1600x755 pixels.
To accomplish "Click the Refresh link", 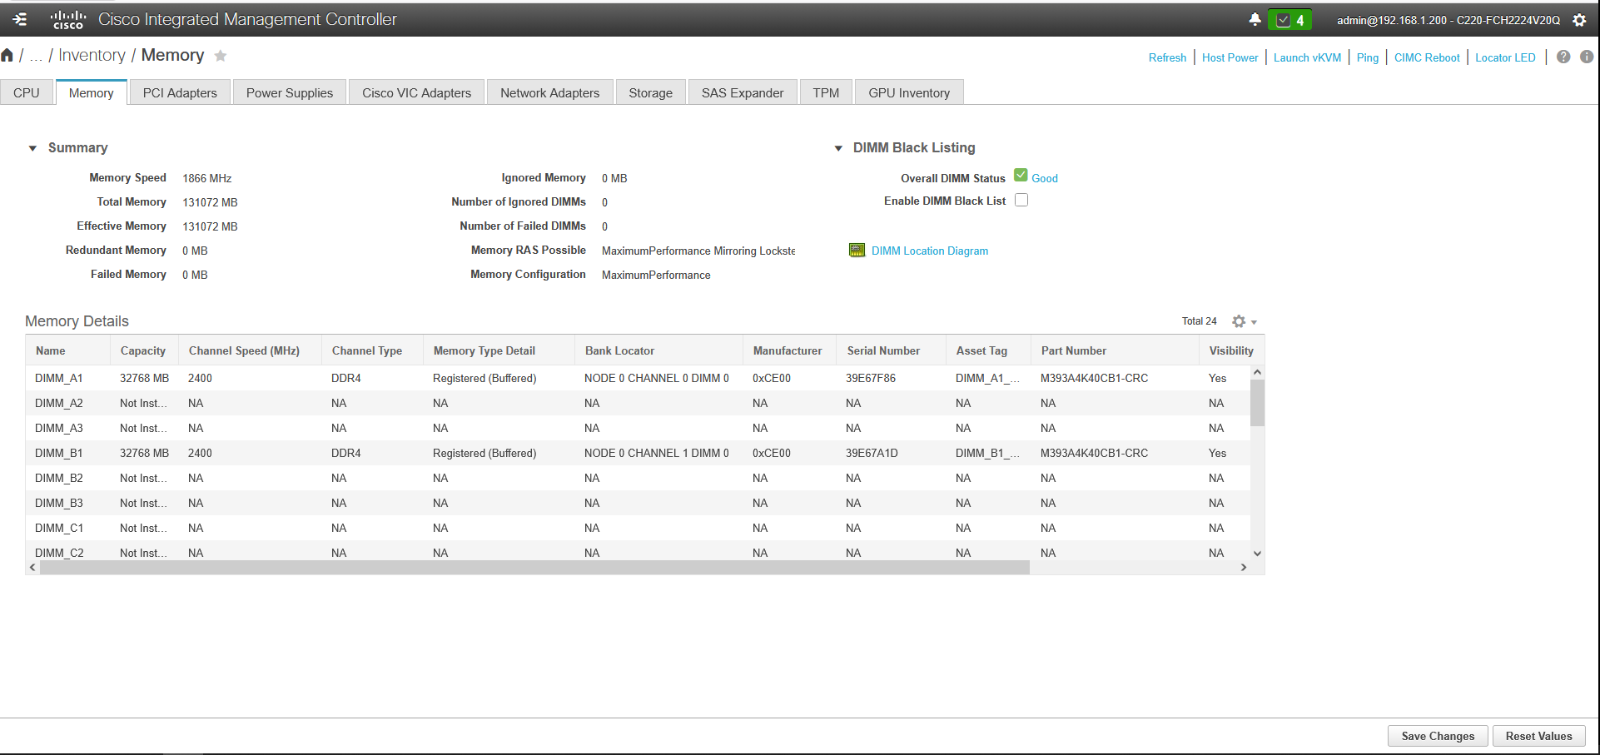I will click(1167, 58).
